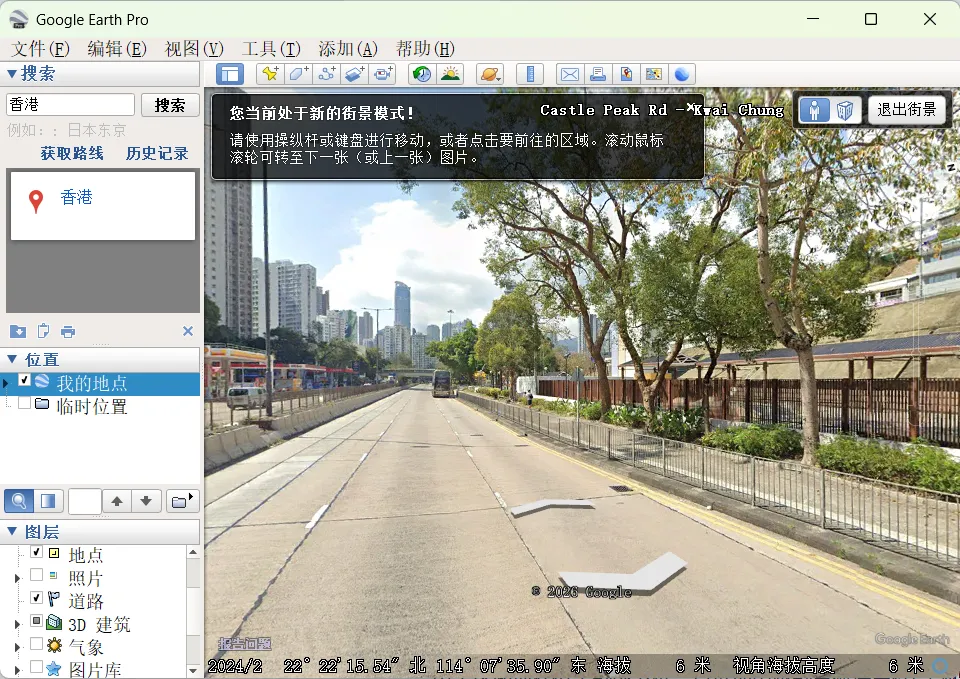Open the add polygon tool

pyautogui.click(x=298, y=73)
